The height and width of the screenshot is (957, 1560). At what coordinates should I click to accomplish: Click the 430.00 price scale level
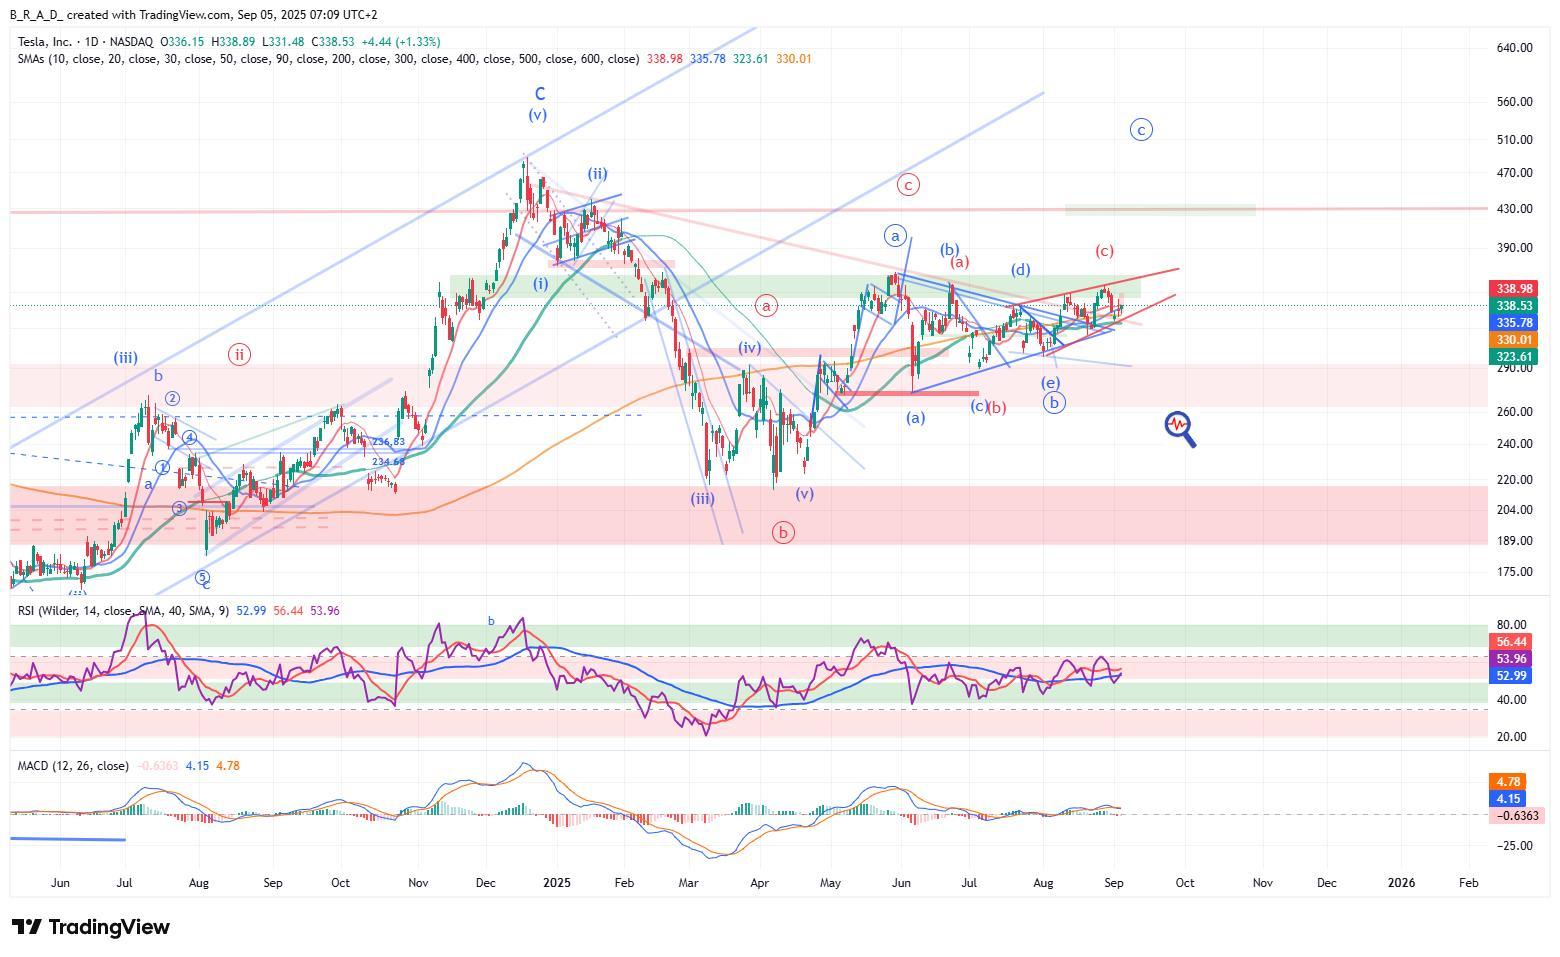1514,209
